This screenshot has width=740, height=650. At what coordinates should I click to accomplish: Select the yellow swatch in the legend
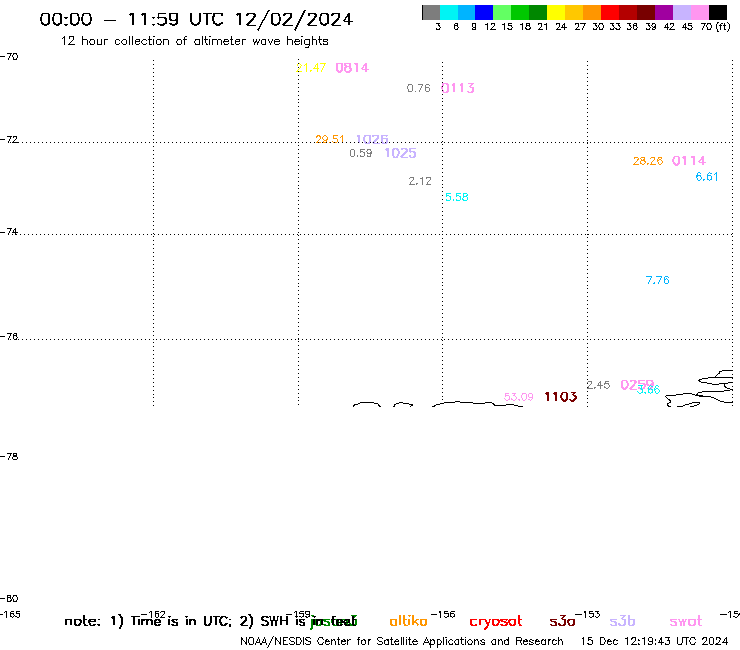click(x=556, y=13)
